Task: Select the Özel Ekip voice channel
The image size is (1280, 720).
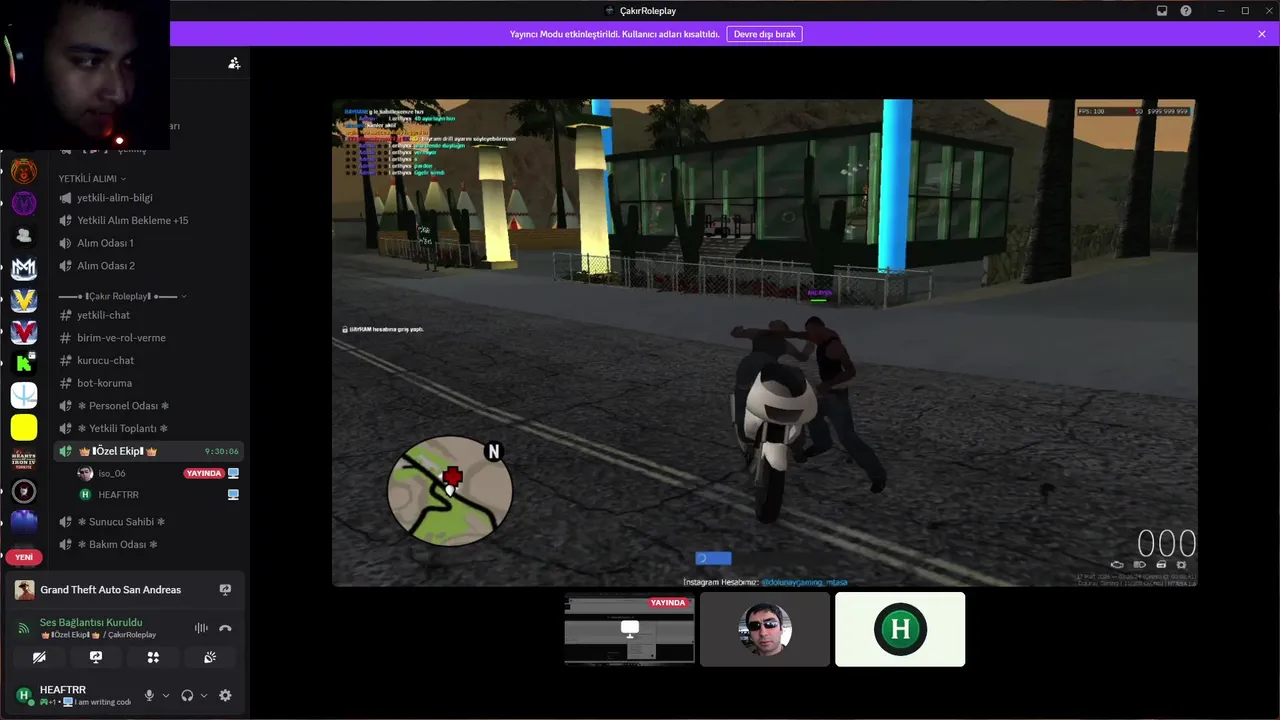Action: pyautogui.click(x=148, y=451)
